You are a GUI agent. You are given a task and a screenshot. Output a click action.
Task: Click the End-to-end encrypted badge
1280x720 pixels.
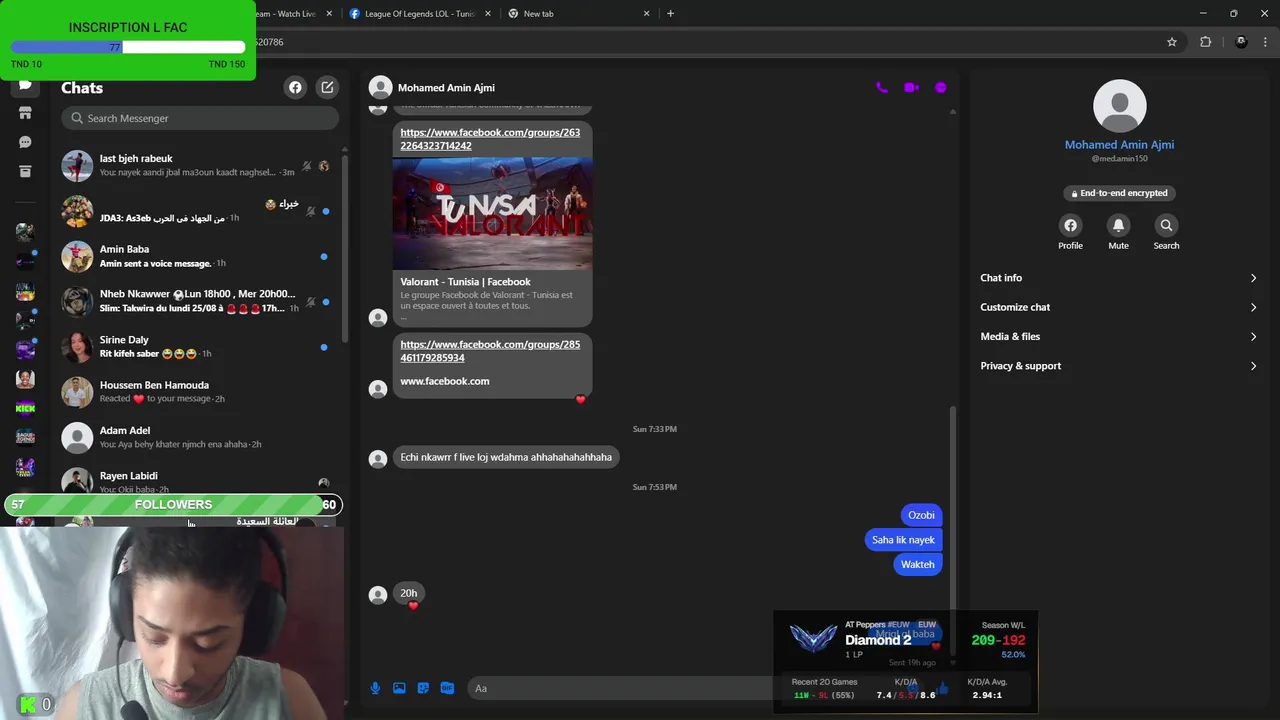[x=1119, y=193]
